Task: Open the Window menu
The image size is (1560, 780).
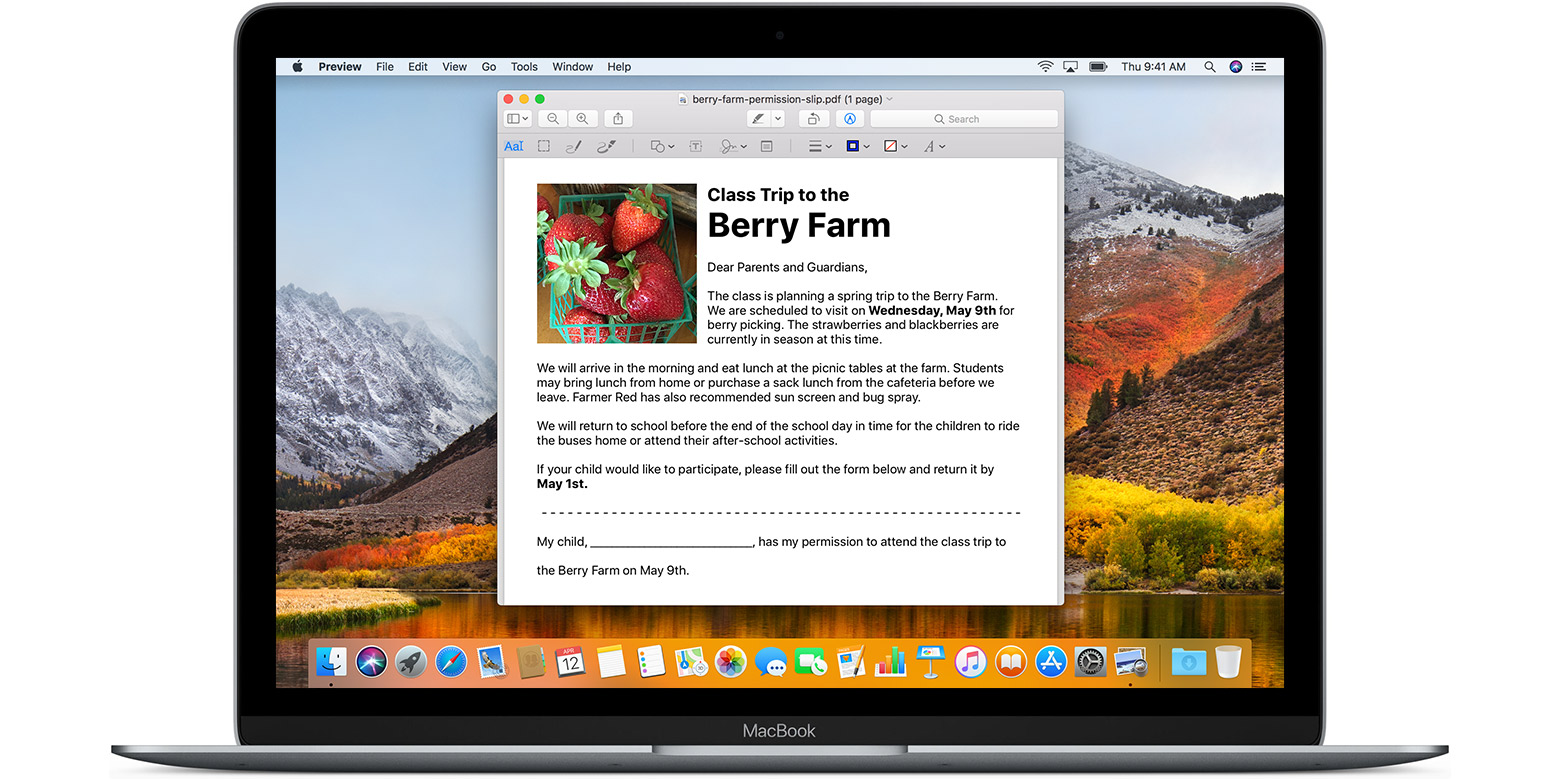Action: click(x=572, y=66)
